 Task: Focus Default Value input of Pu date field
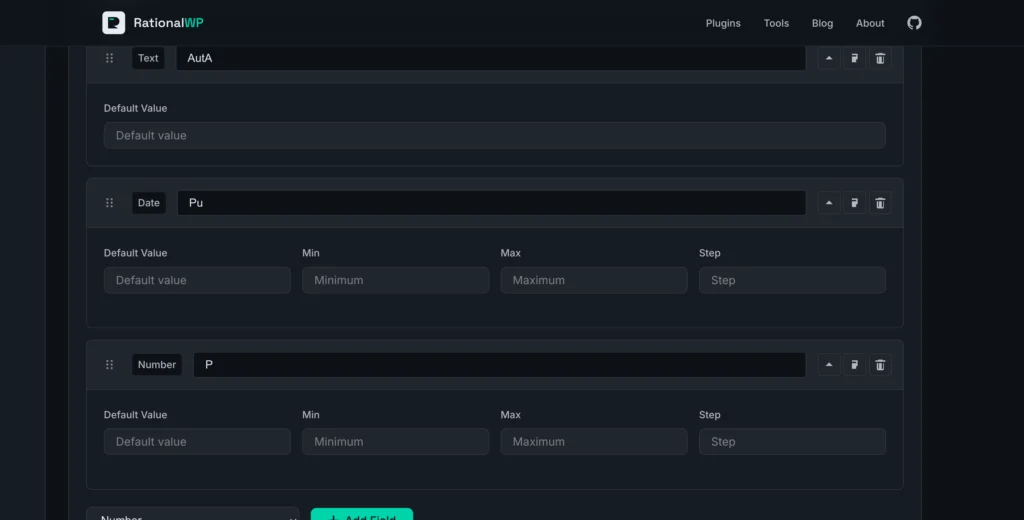(197, 280)
